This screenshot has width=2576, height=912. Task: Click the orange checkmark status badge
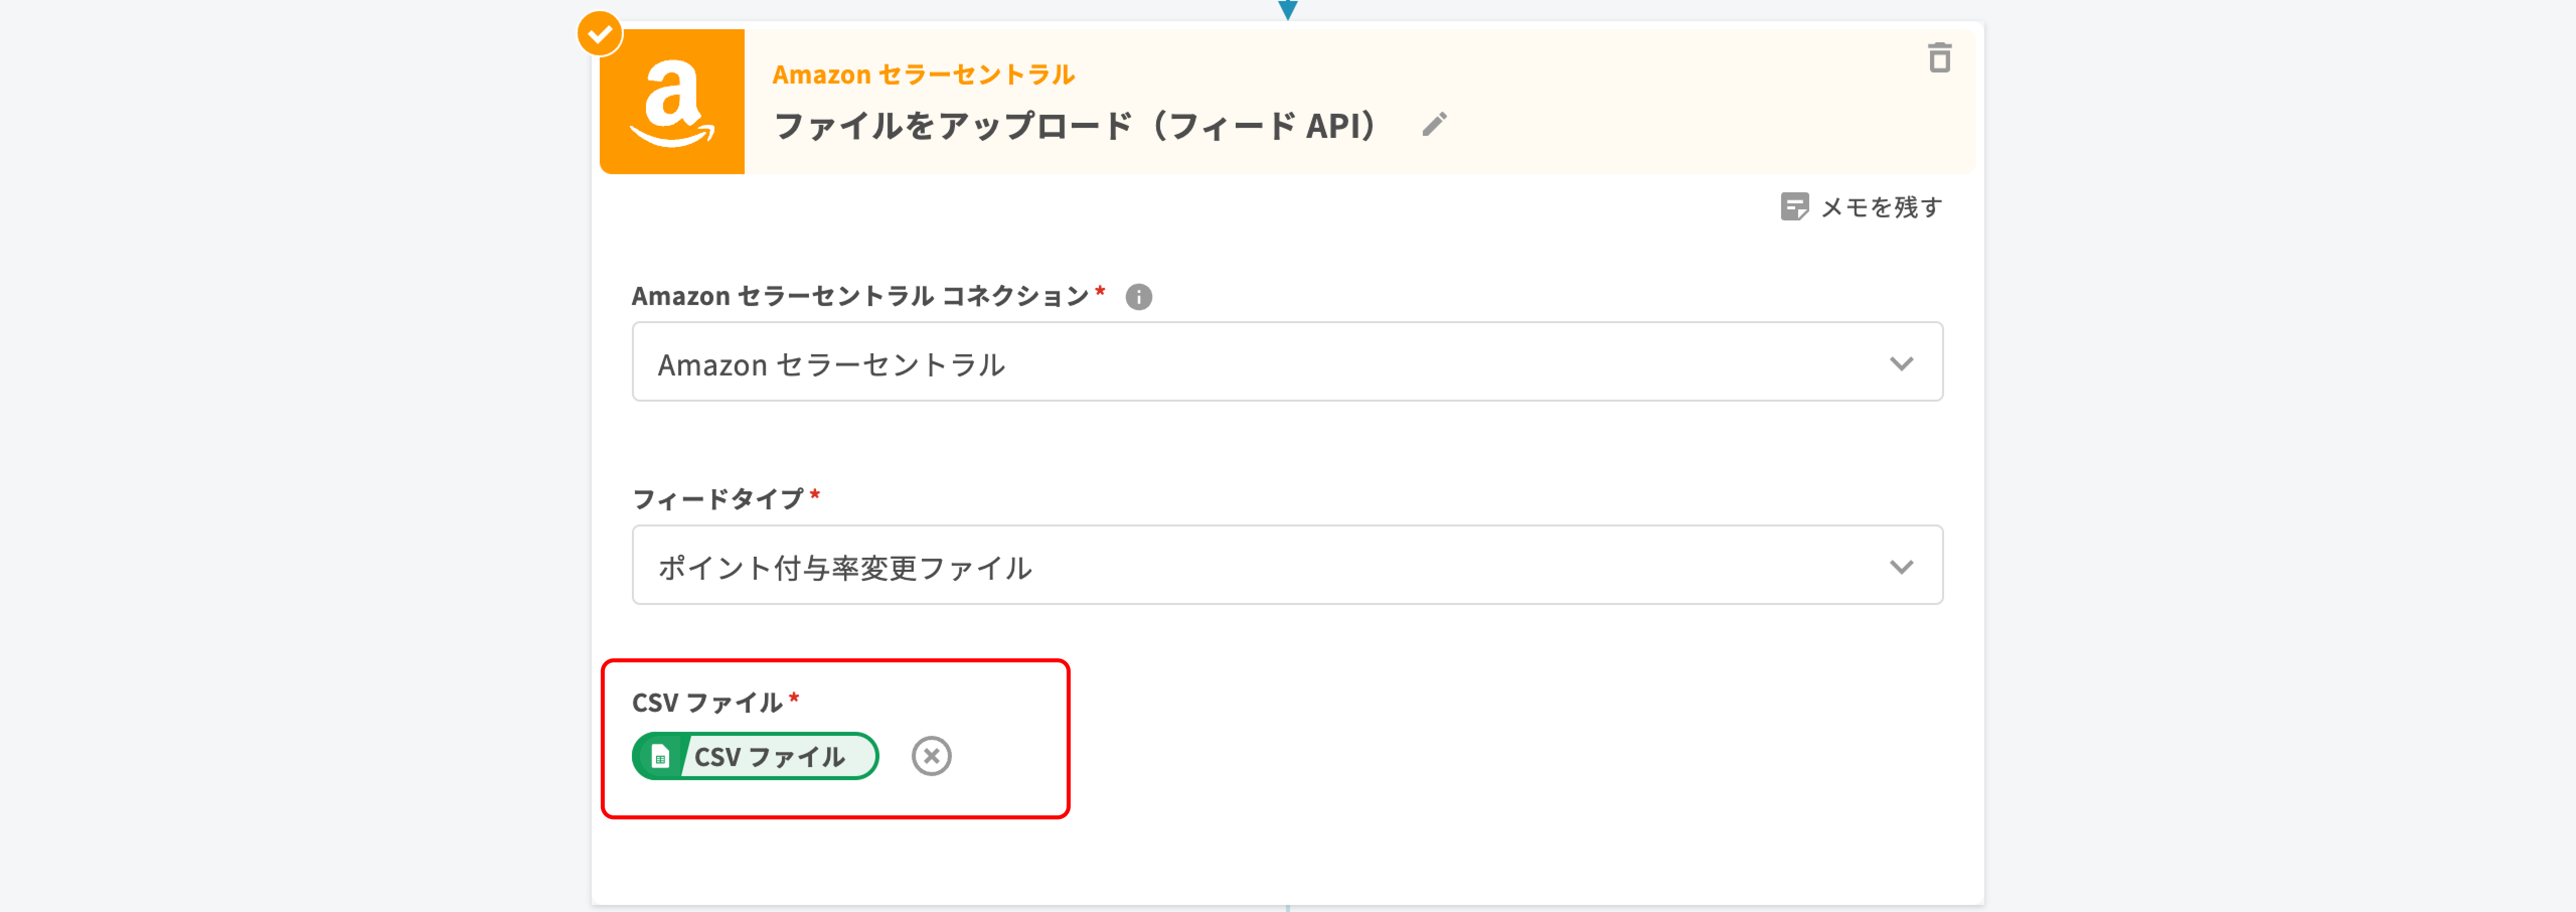click(600, 34)
